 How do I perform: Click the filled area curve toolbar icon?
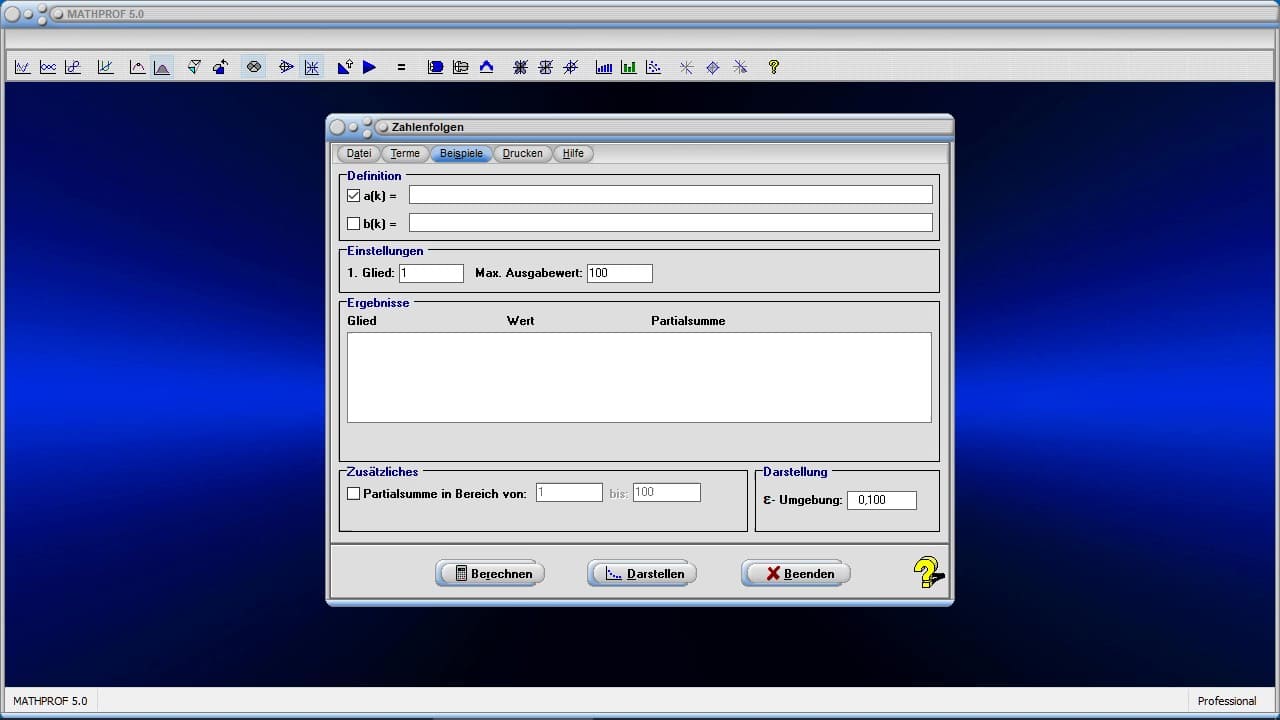[x=162, y=67]
